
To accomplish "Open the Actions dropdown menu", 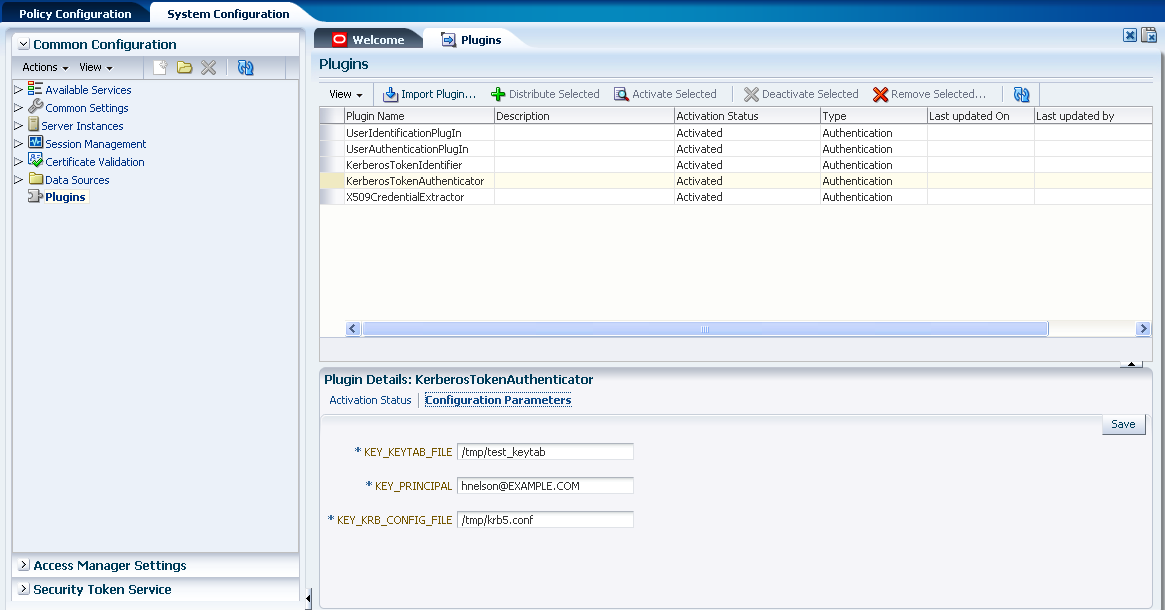I will click(x=40, y=67).
